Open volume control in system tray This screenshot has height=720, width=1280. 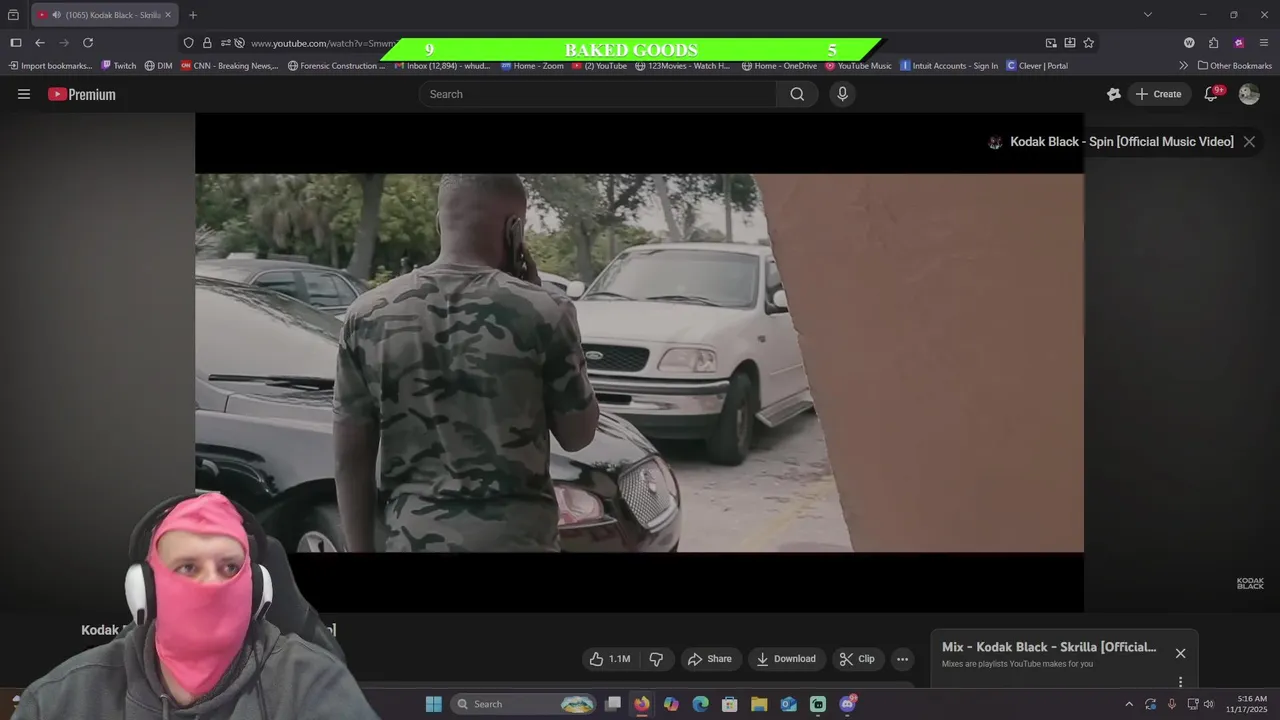coord(1209,704)
